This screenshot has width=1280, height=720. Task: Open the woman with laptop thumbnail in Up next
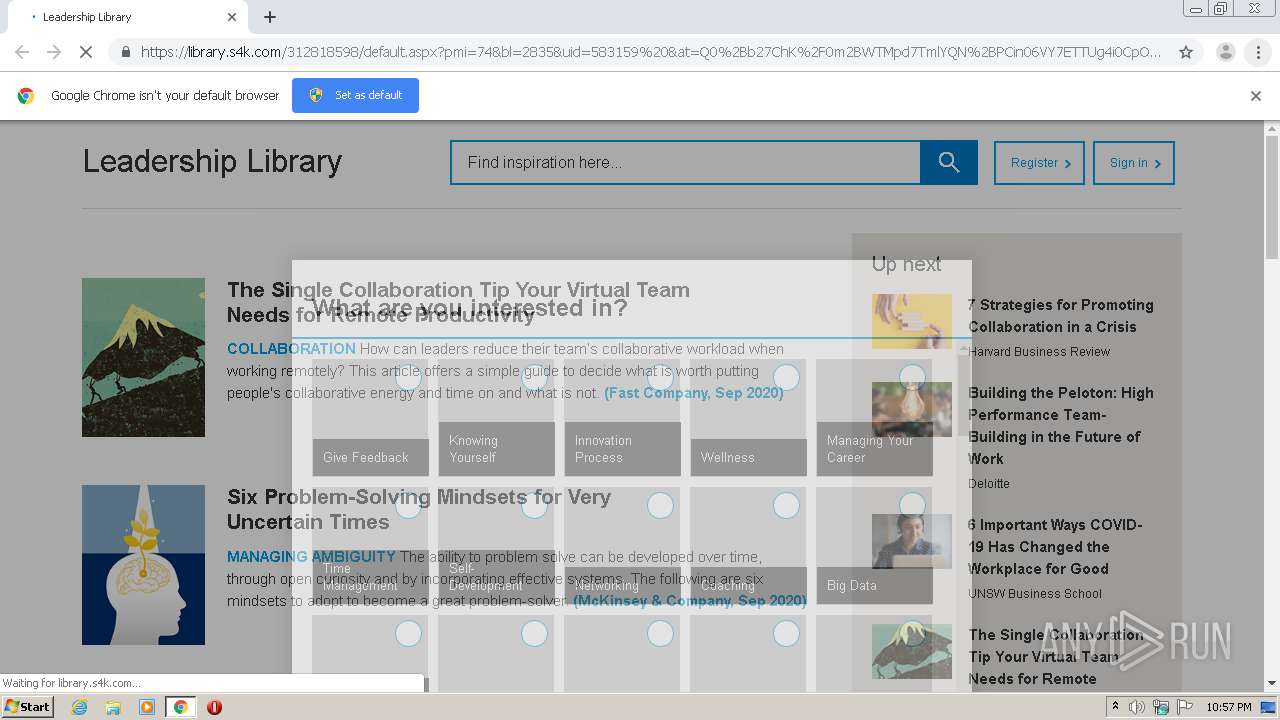point(912,541)
